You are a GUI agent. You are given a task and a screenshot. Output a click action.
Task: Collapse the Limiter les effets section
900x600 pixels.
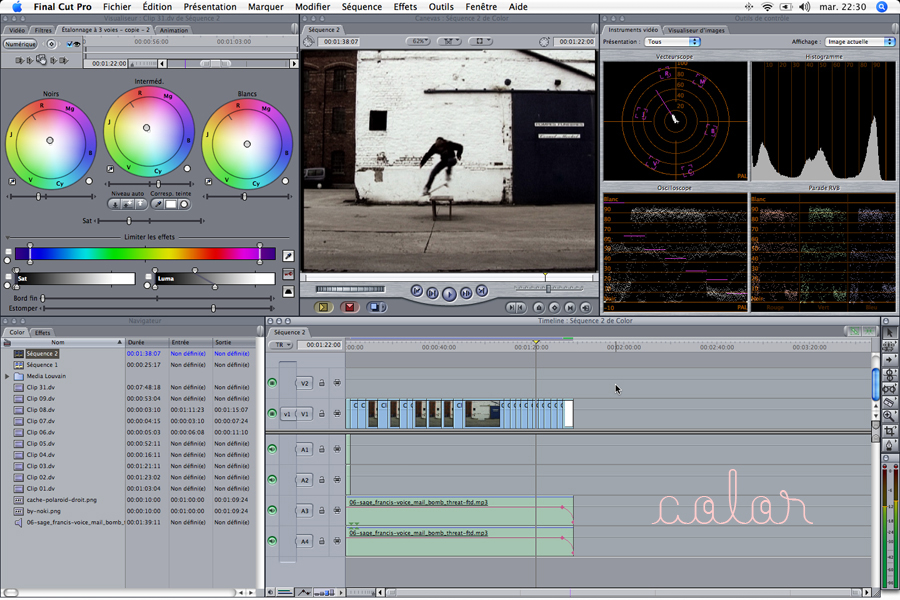point(7,237)
